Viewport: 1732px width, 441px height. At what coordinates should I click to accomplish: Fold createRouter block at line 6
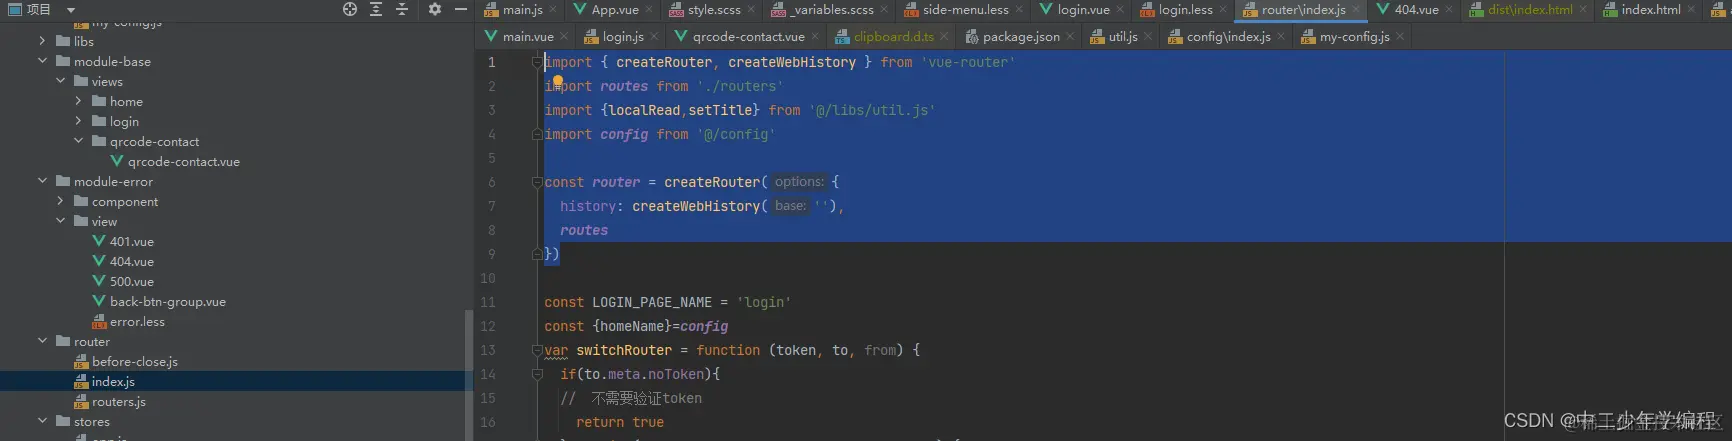pyautogui.click(x=537, y=182)
